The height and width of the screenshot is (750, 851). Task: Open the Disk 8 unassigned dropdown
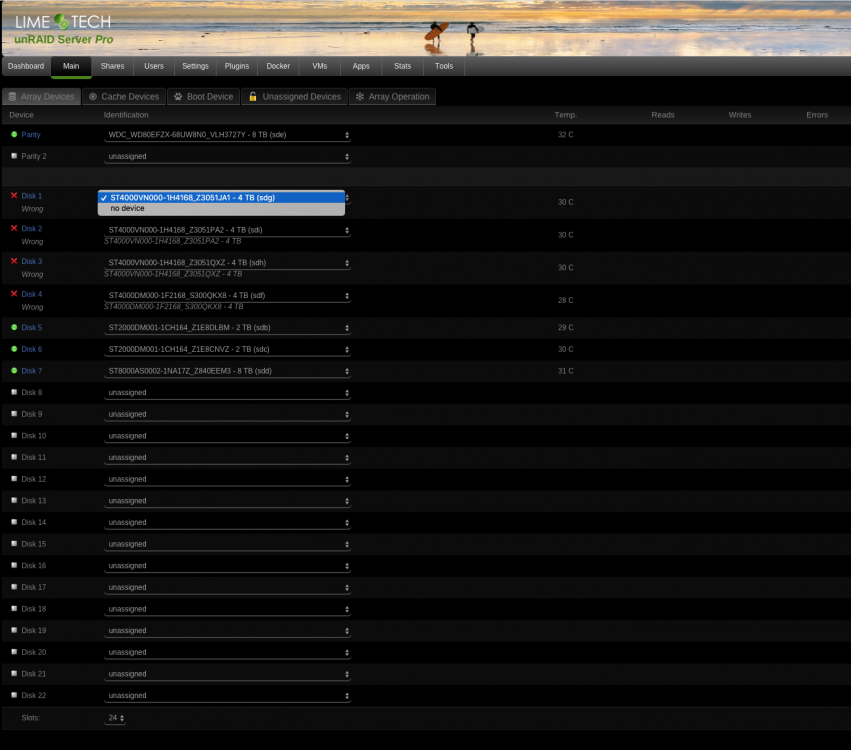(227, 392)
